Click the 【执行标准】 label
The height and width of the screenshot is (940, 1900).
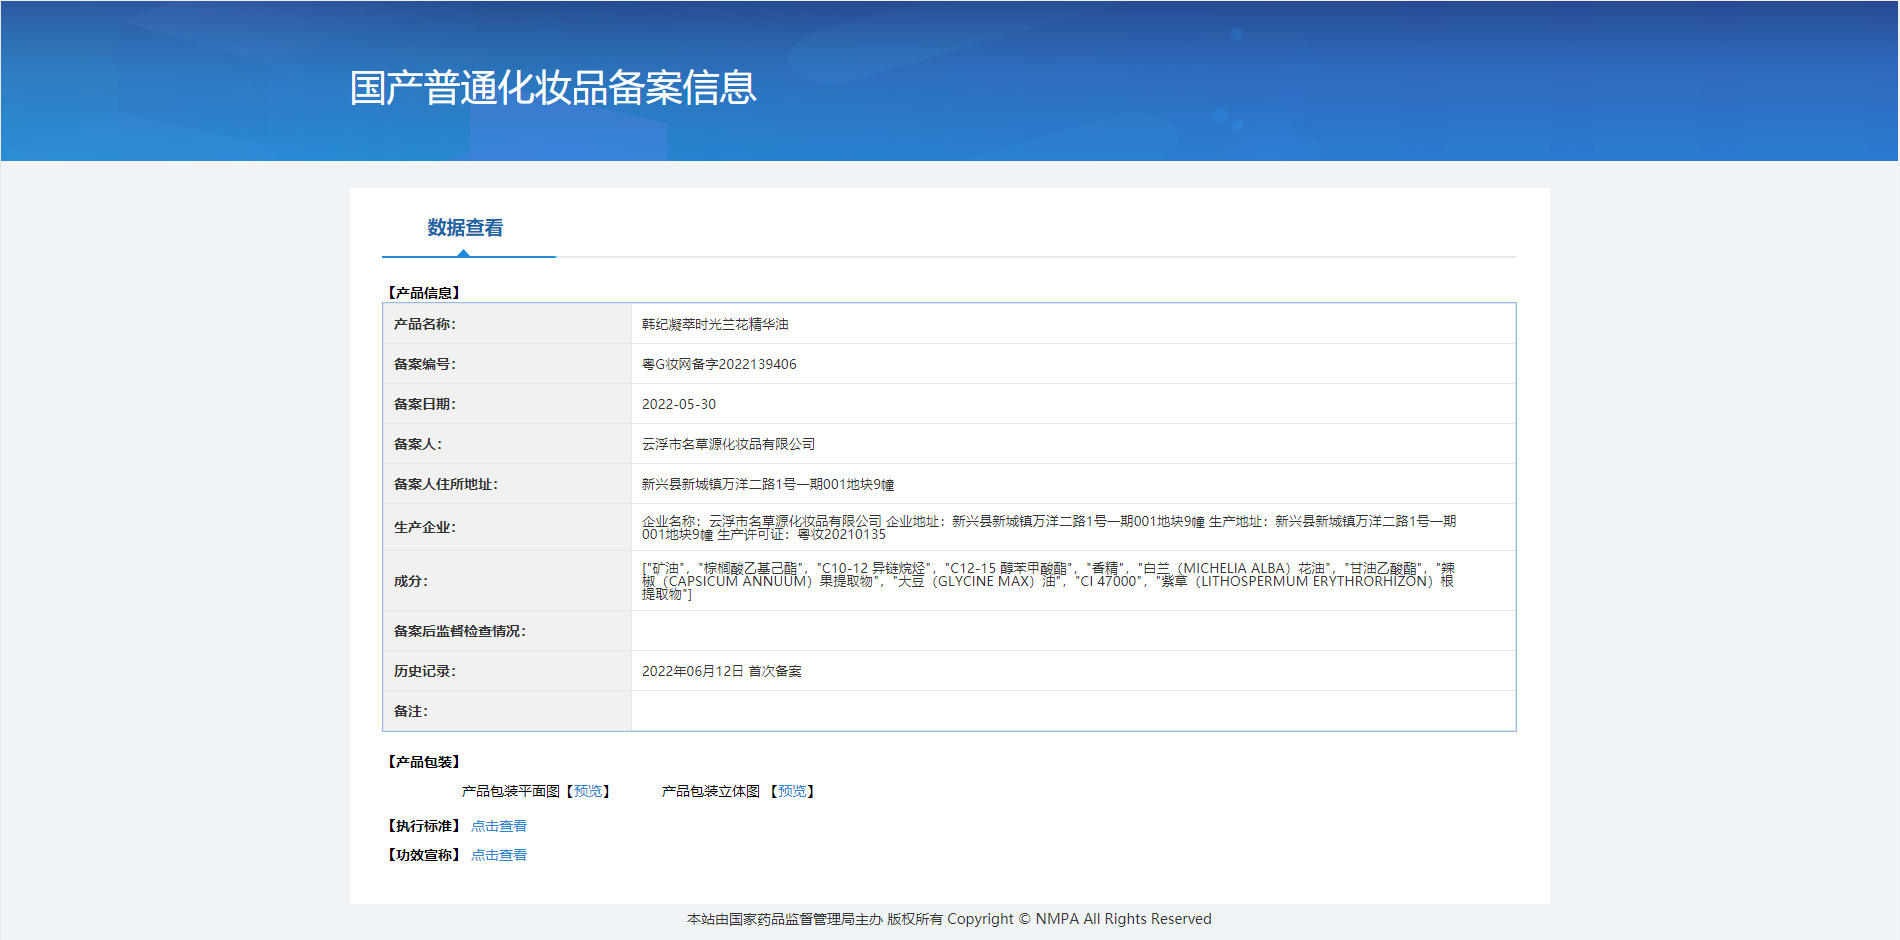424,826
